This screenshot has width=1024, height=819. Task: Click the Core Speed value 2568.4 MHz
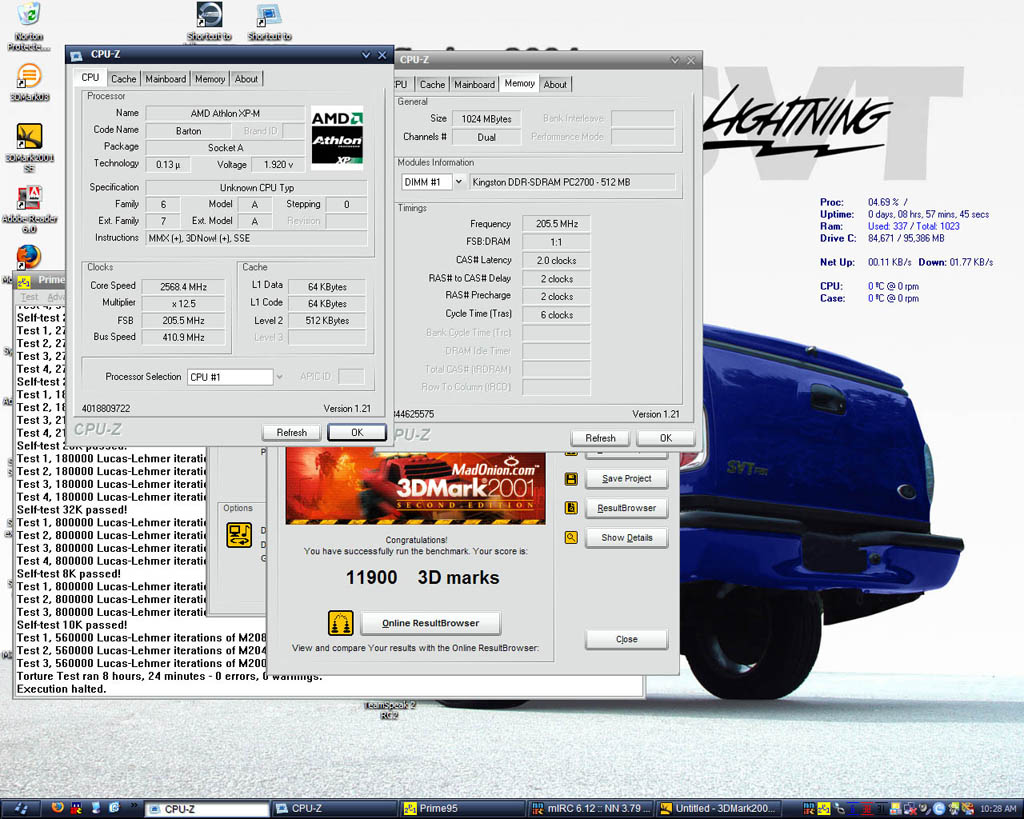tap(184, 287)
